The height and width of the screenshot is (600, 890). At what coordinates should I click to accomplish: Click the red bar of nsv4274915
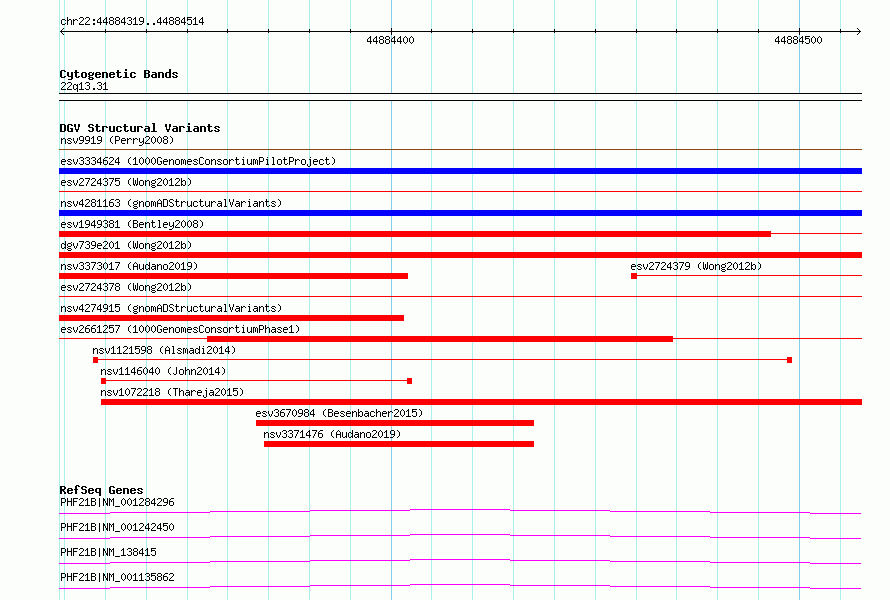coord(232,318)
